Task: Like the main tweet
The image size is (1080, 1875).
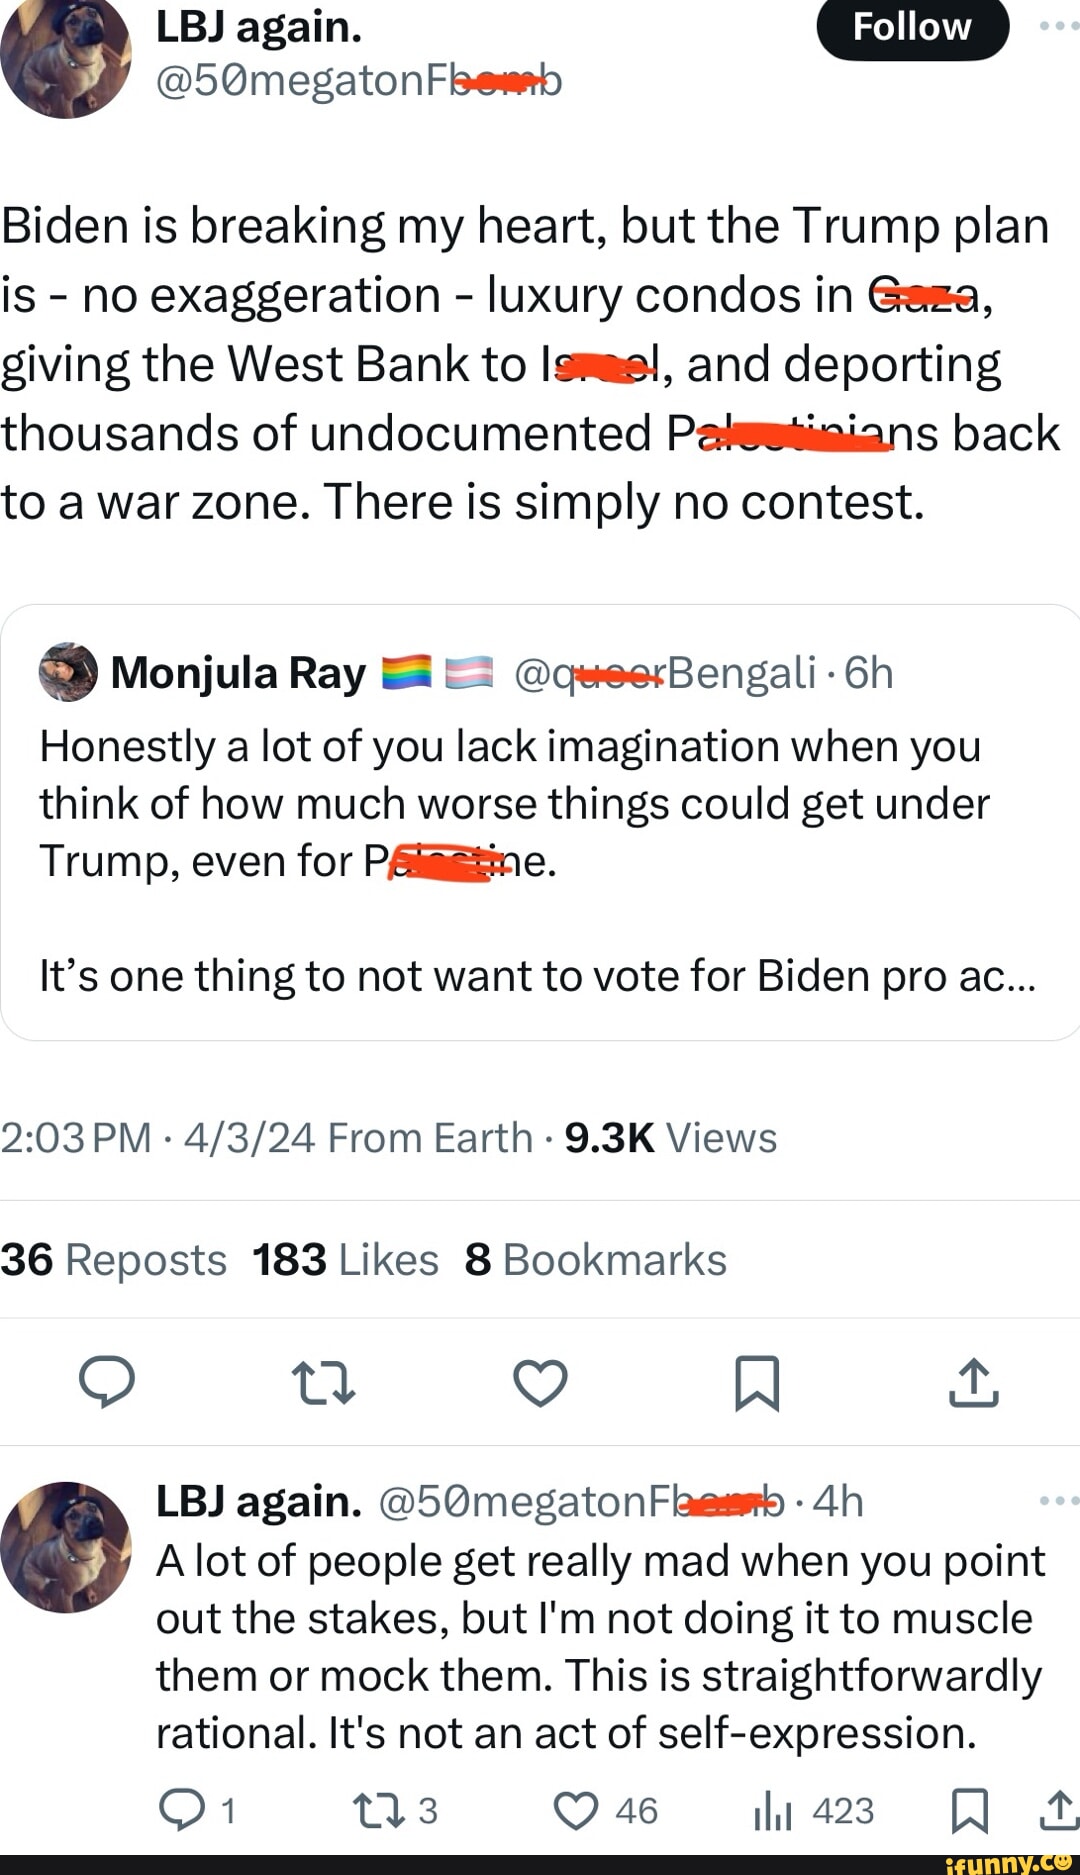Action: pyautogui.click(x=540, y=1382)
